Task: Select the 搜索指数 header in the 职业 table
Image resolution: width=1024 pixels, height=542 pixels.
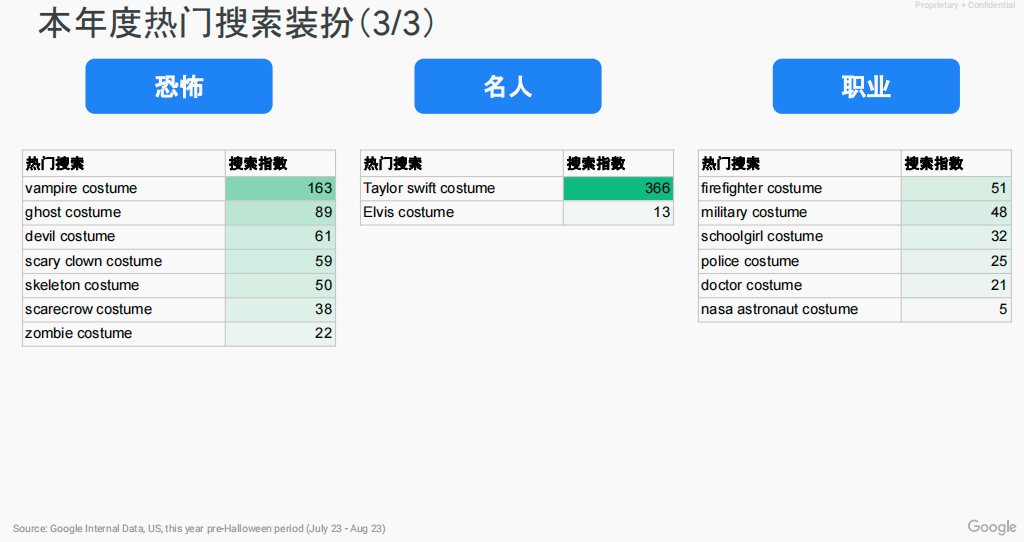Action: [x=956, y=163]
